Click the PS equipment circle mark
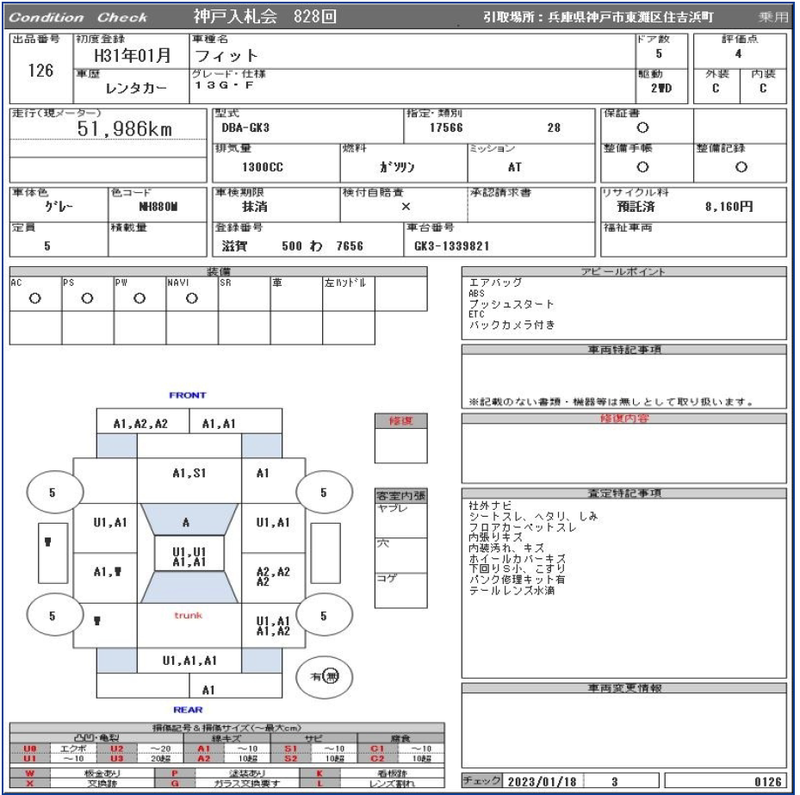The image size is (800, 795). (x=87, y=299)
